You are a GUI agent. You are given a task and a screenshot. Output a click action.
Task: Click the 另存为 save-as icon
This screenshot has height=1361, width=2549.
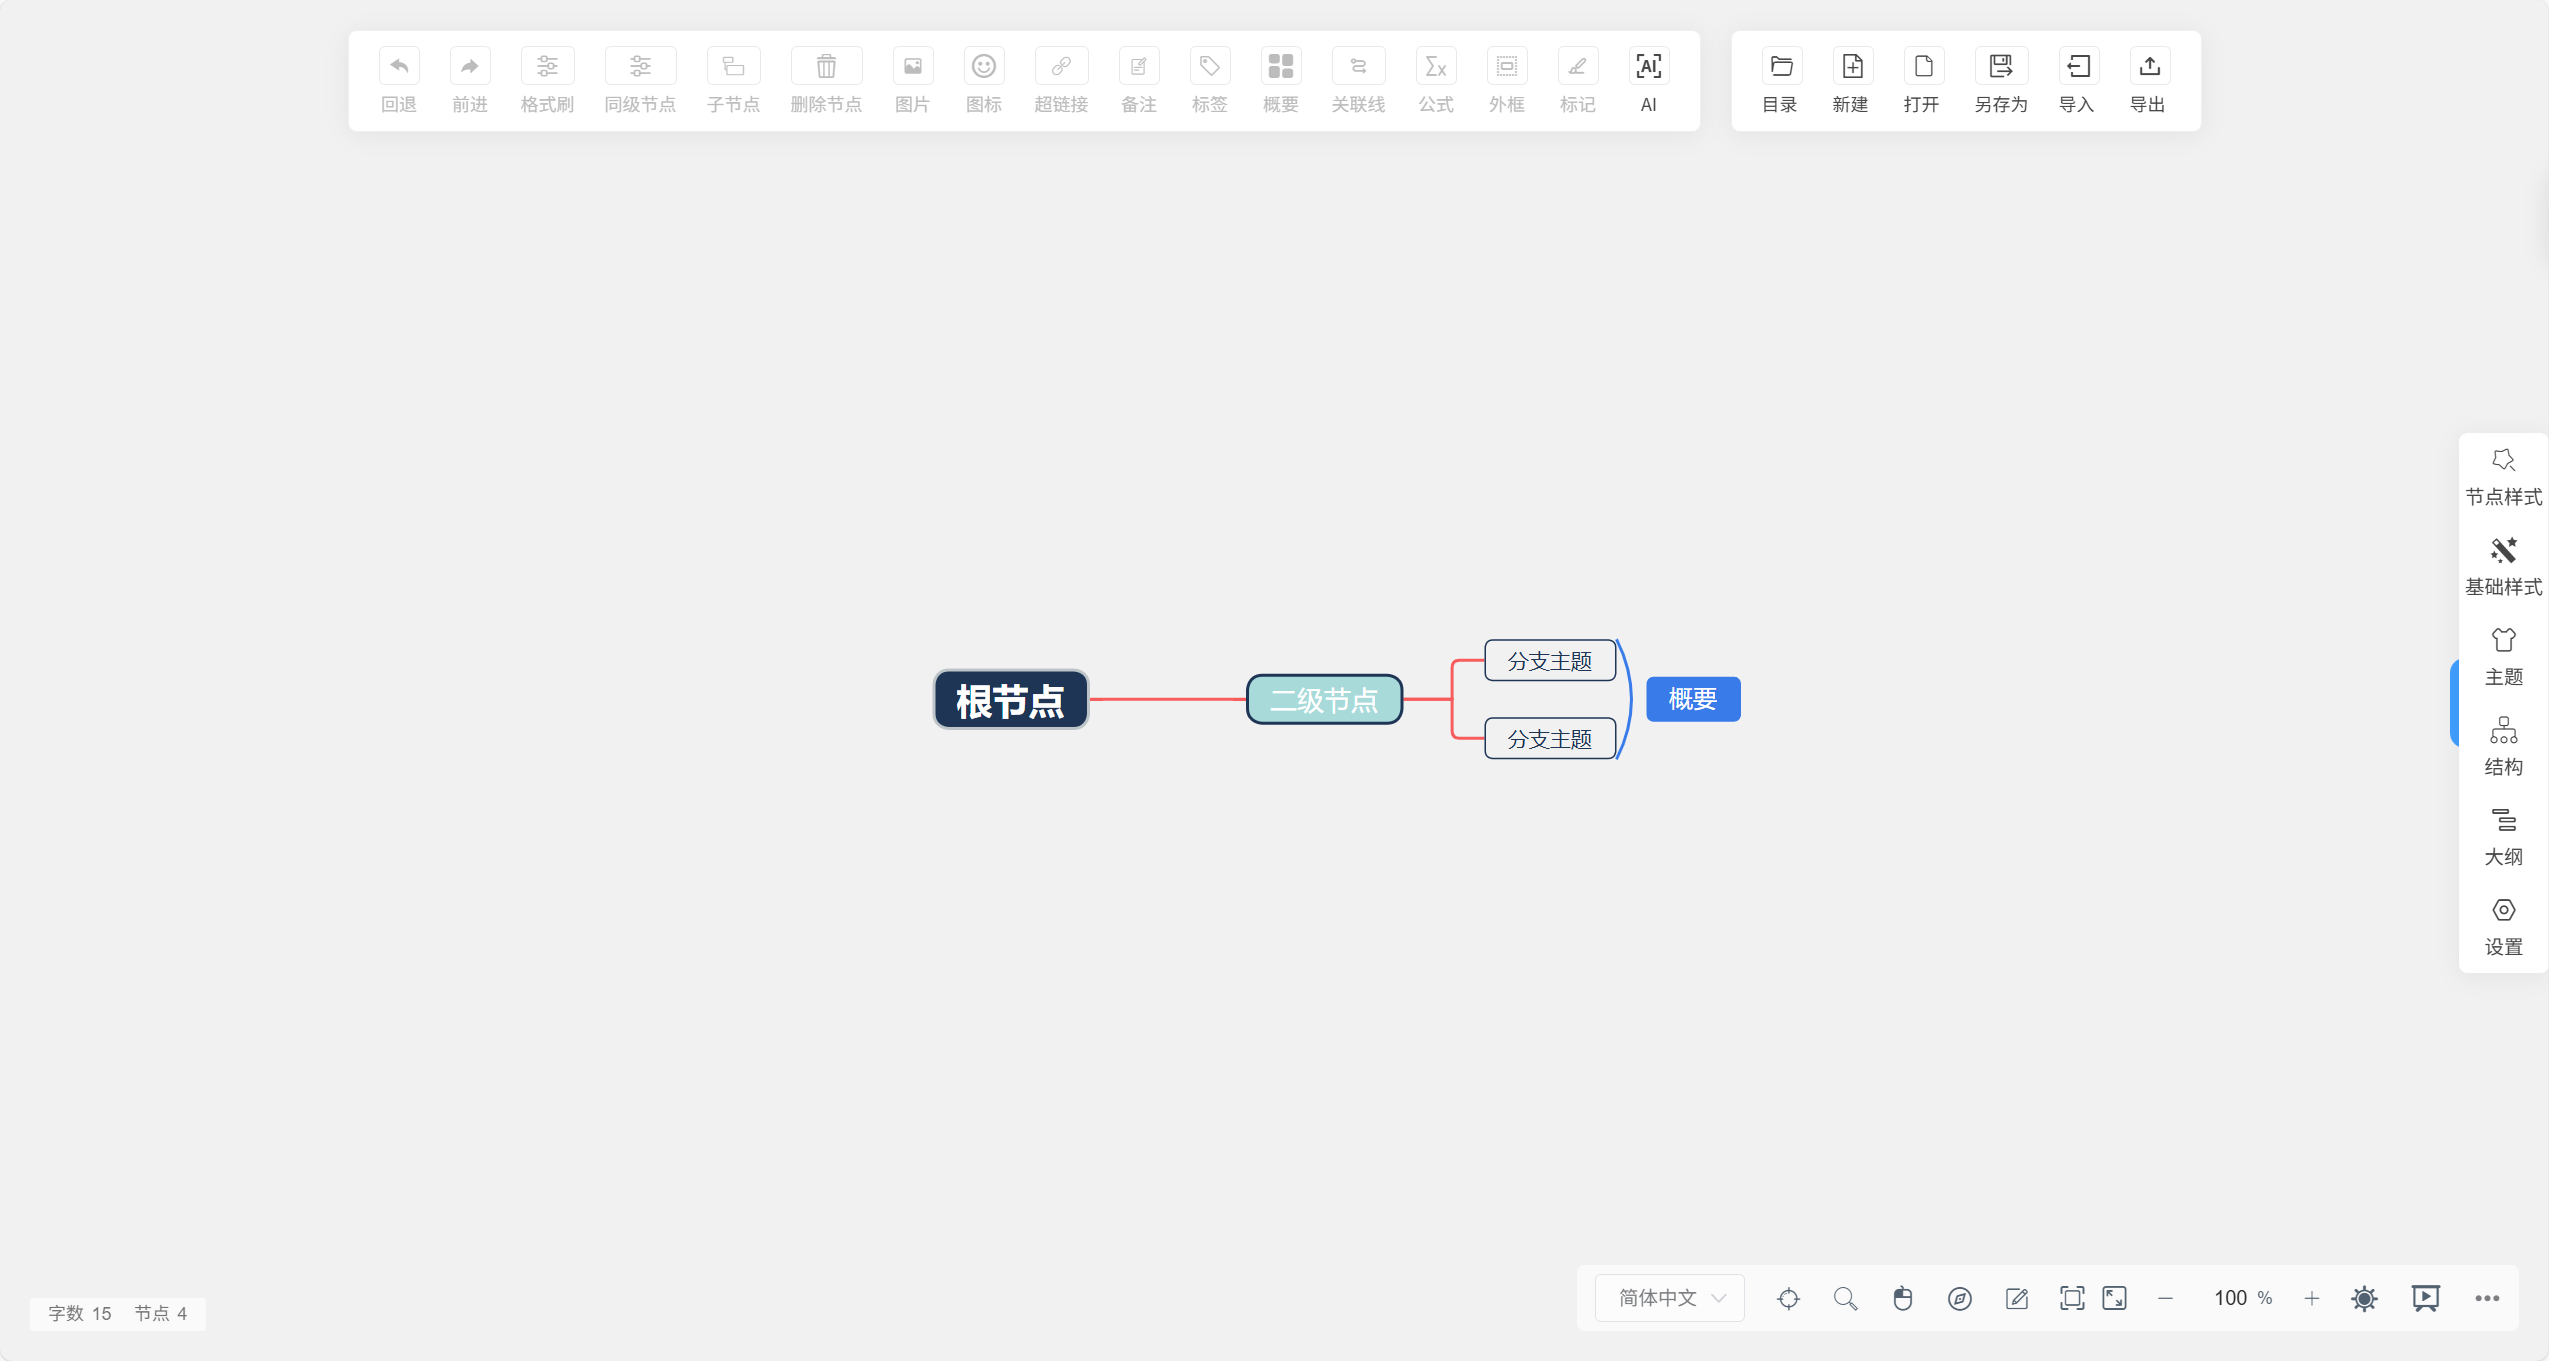2000,68
